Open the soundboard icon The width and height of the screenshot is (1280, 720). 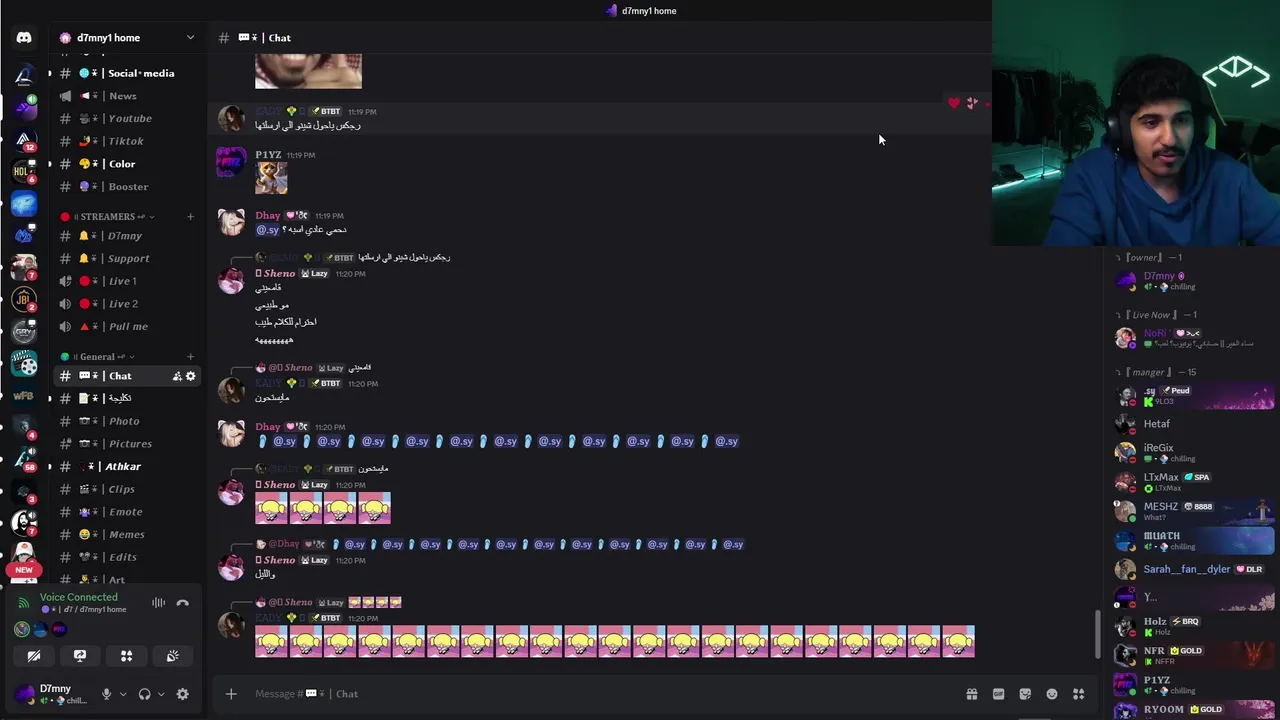[172, 656]
